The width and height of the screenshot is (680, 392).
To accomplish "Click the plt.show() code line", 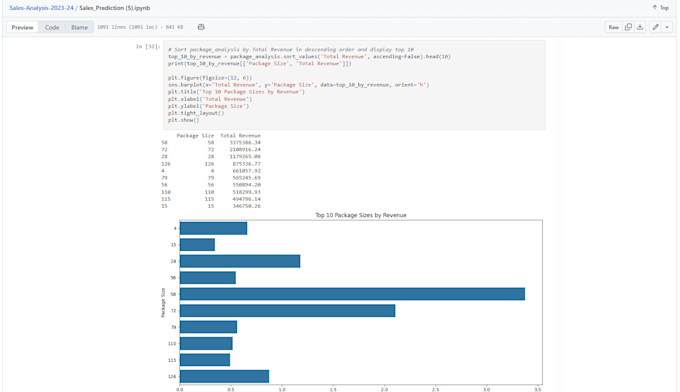I will (x=184, y=120).
